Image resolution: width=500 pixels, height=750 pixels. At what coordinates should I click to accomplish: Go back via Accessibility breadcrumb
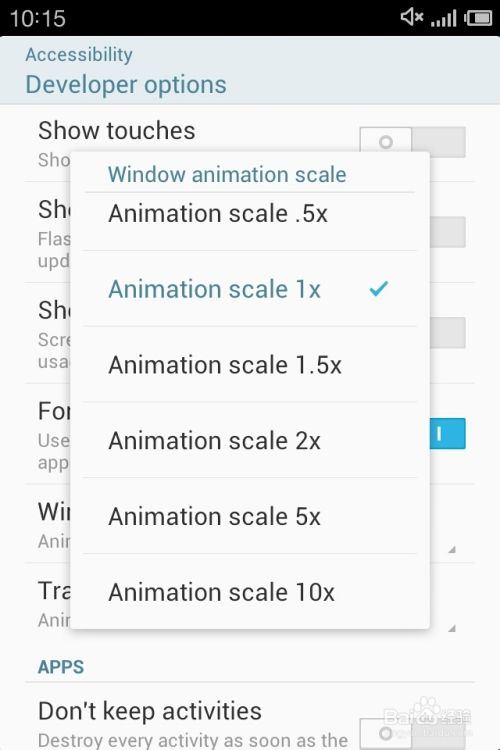(79, 55)
